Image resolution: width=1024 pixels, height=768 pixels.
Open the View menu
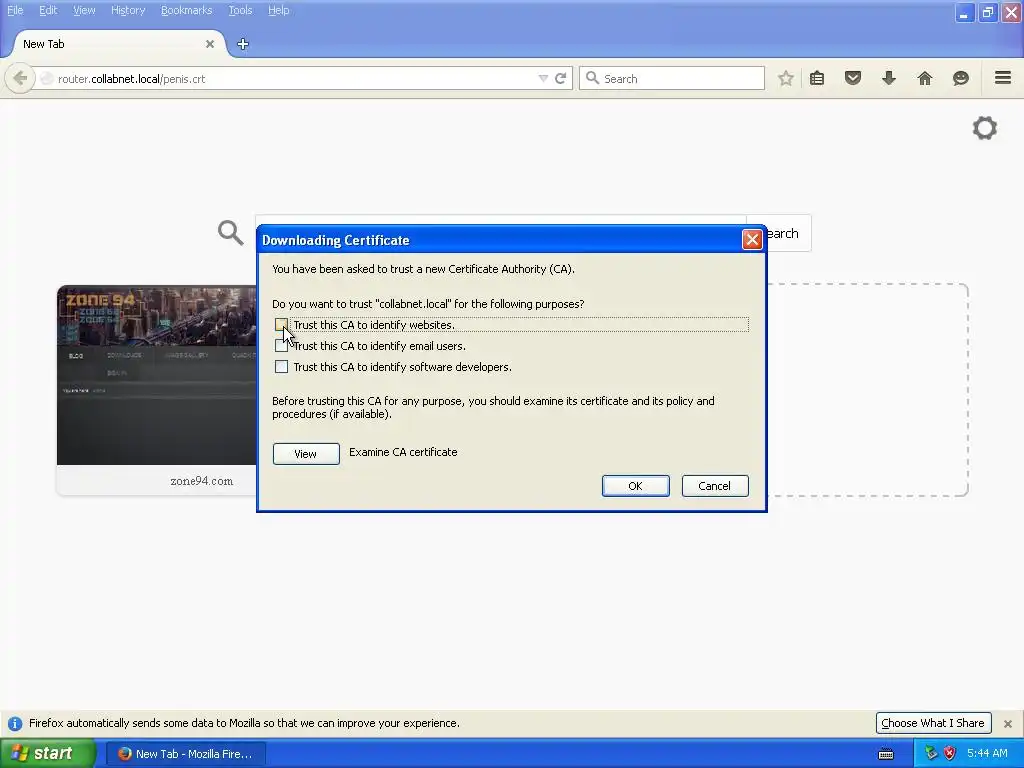[x=84, y=10]
